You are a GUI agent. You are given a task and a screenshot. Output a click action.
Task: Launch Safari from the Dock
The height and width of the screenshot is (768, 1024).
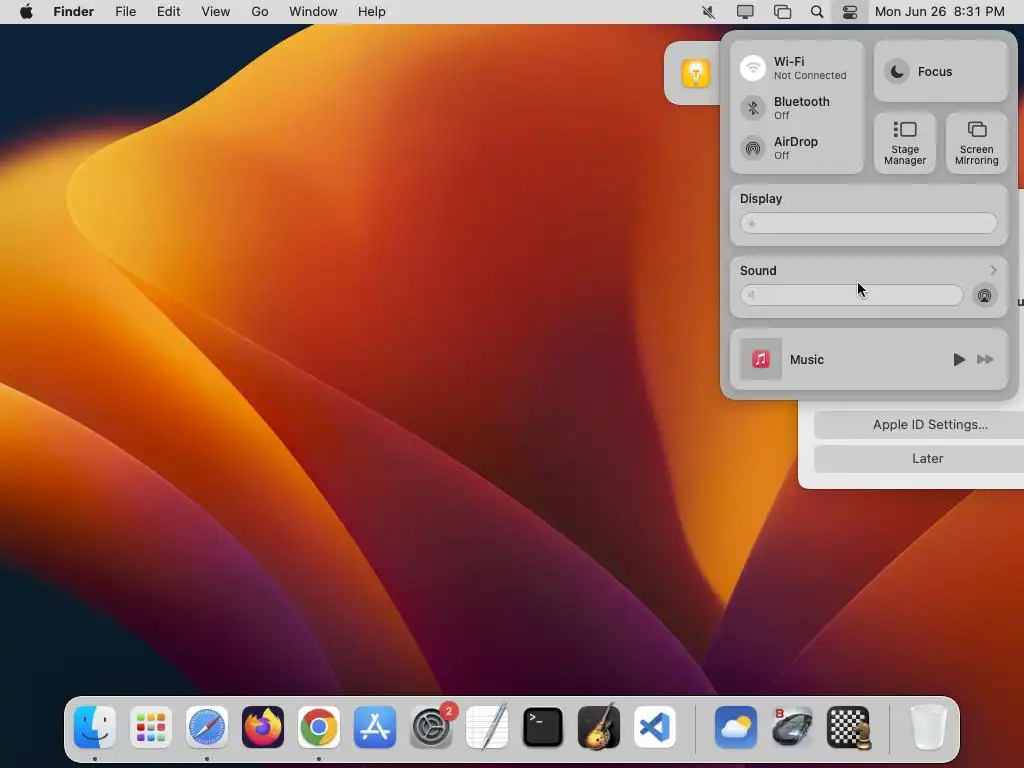(207, 727)
